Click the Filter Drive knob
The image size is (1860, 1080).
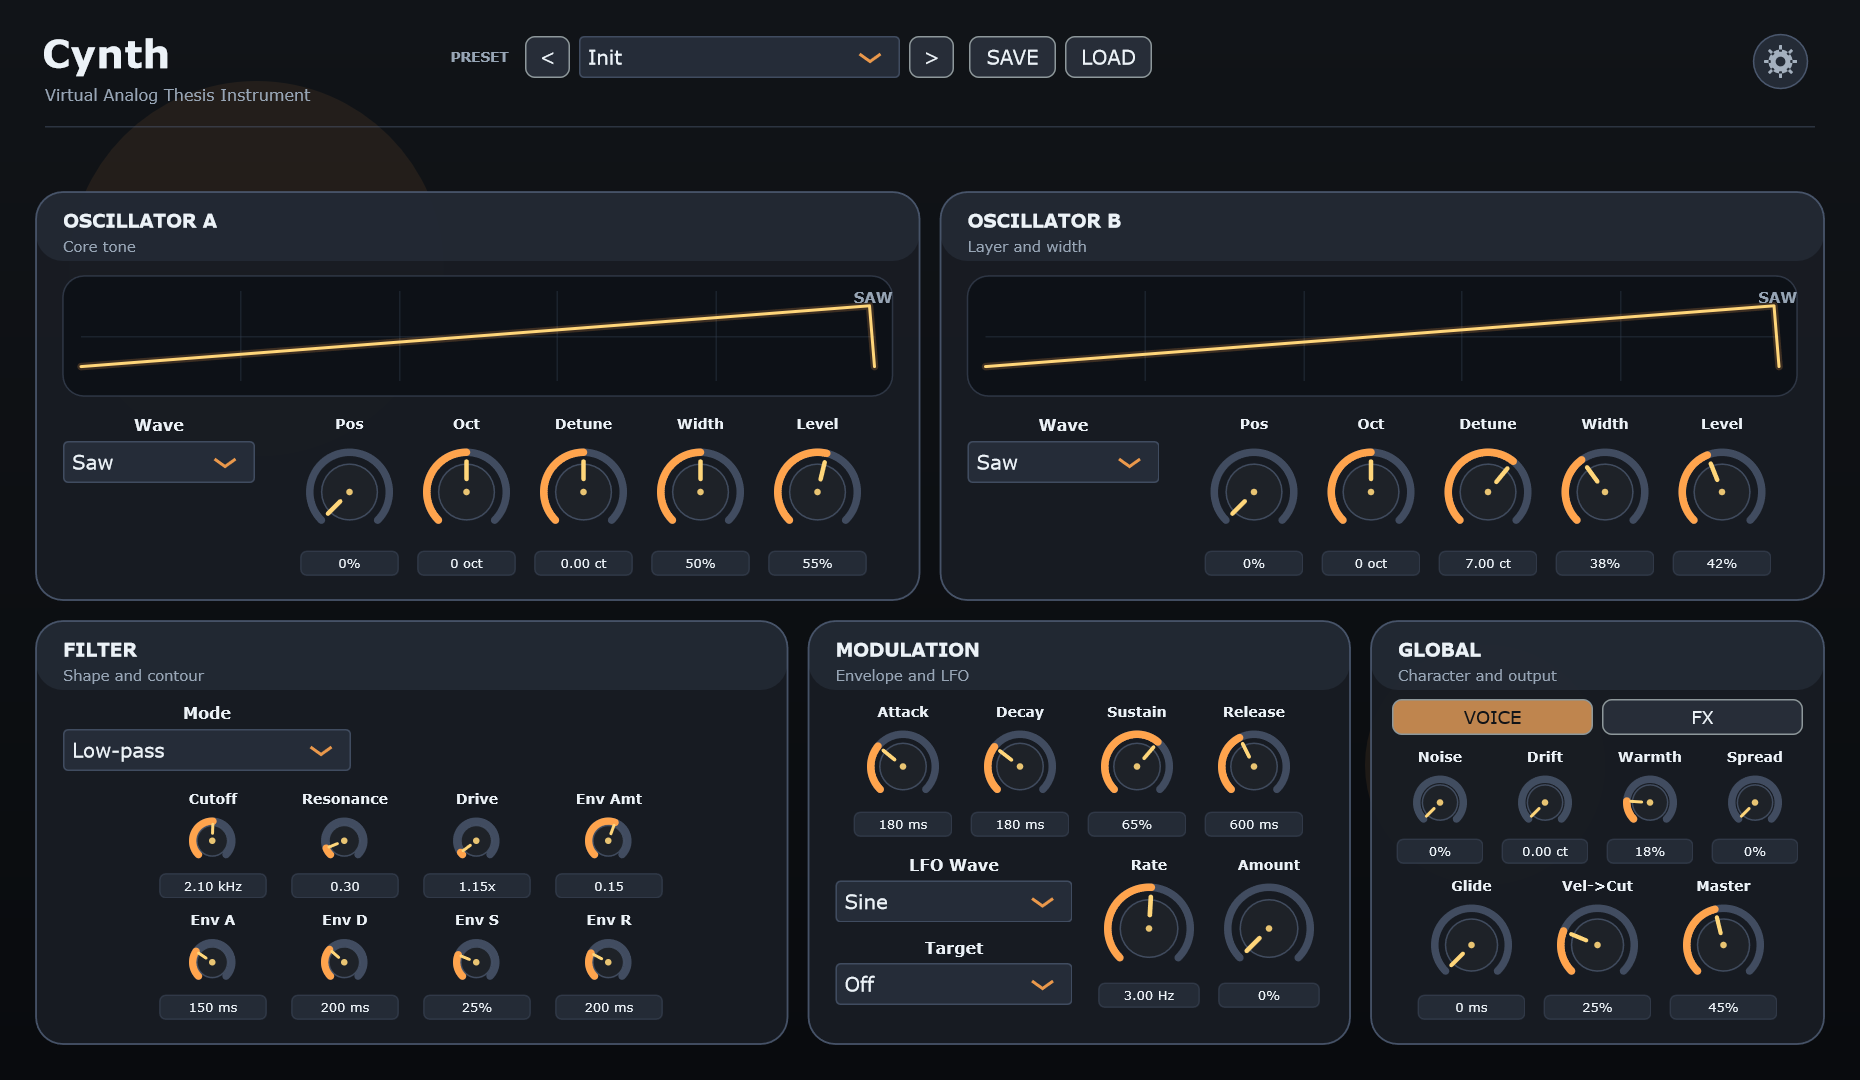[x=476, y=840]
